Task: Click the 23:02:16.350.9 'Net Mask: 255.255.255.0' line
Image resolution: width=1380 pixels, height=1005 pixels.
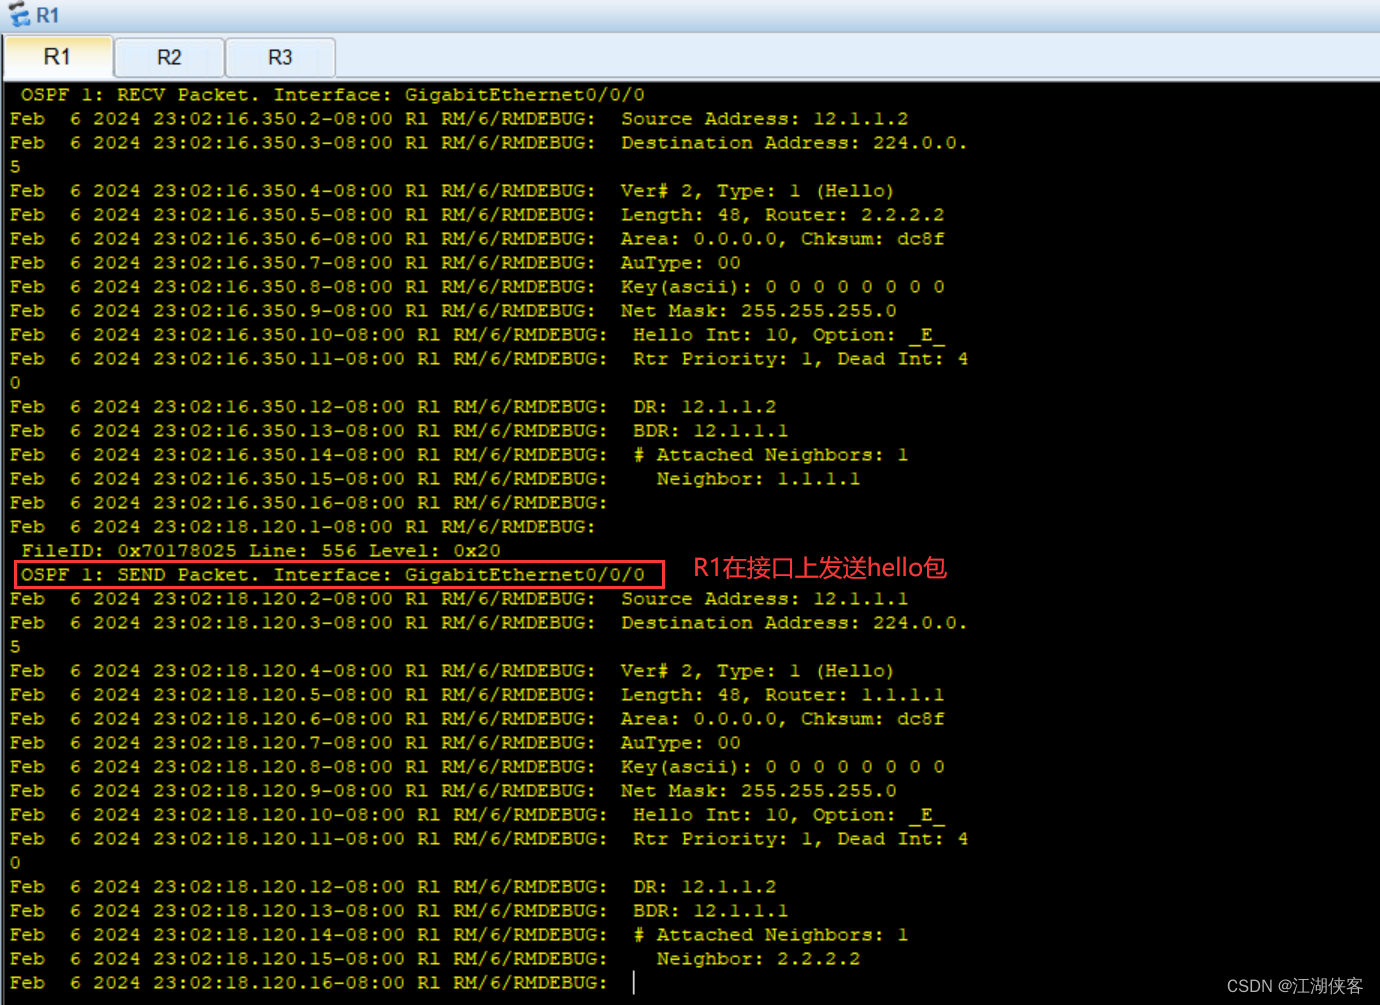Action: (453, 311)
